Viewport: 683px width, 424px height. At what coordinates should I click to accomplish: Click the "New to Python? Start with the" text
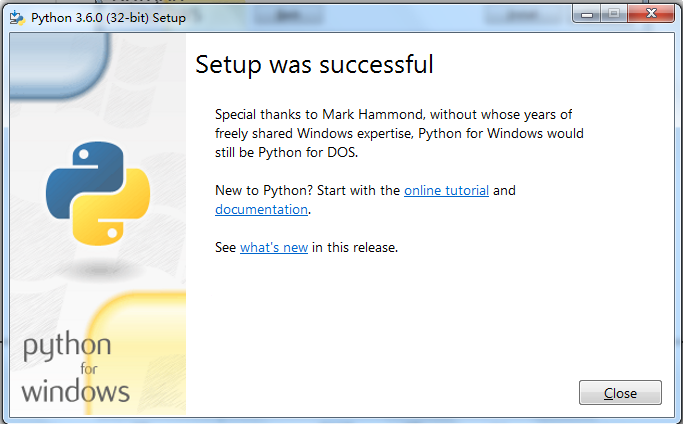[x=307, y=190]
